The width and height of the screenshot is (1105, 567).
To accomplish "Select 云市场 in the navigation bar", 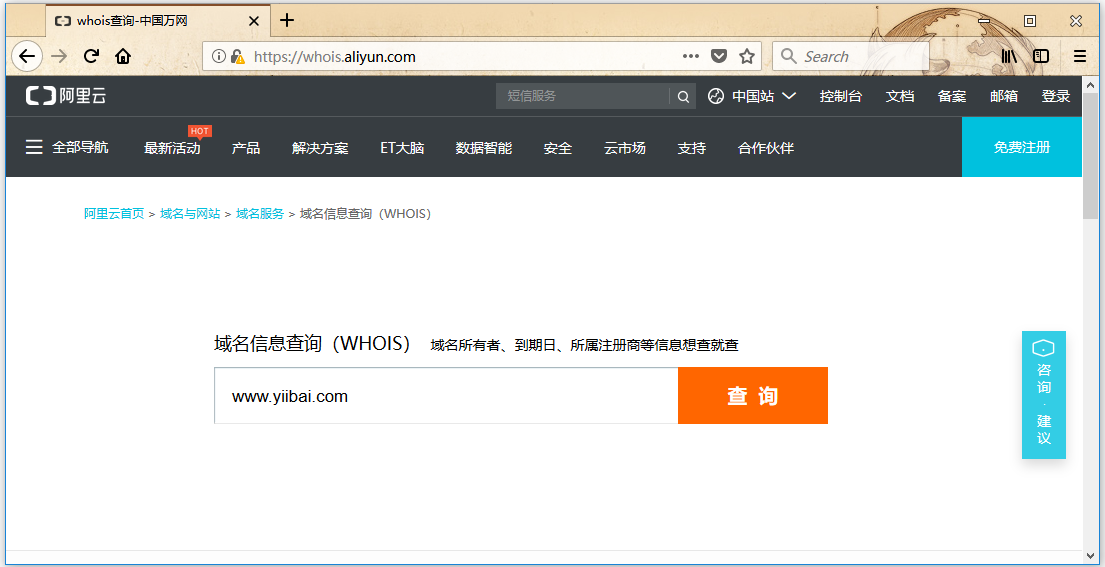I will click(x=625, y=148).
